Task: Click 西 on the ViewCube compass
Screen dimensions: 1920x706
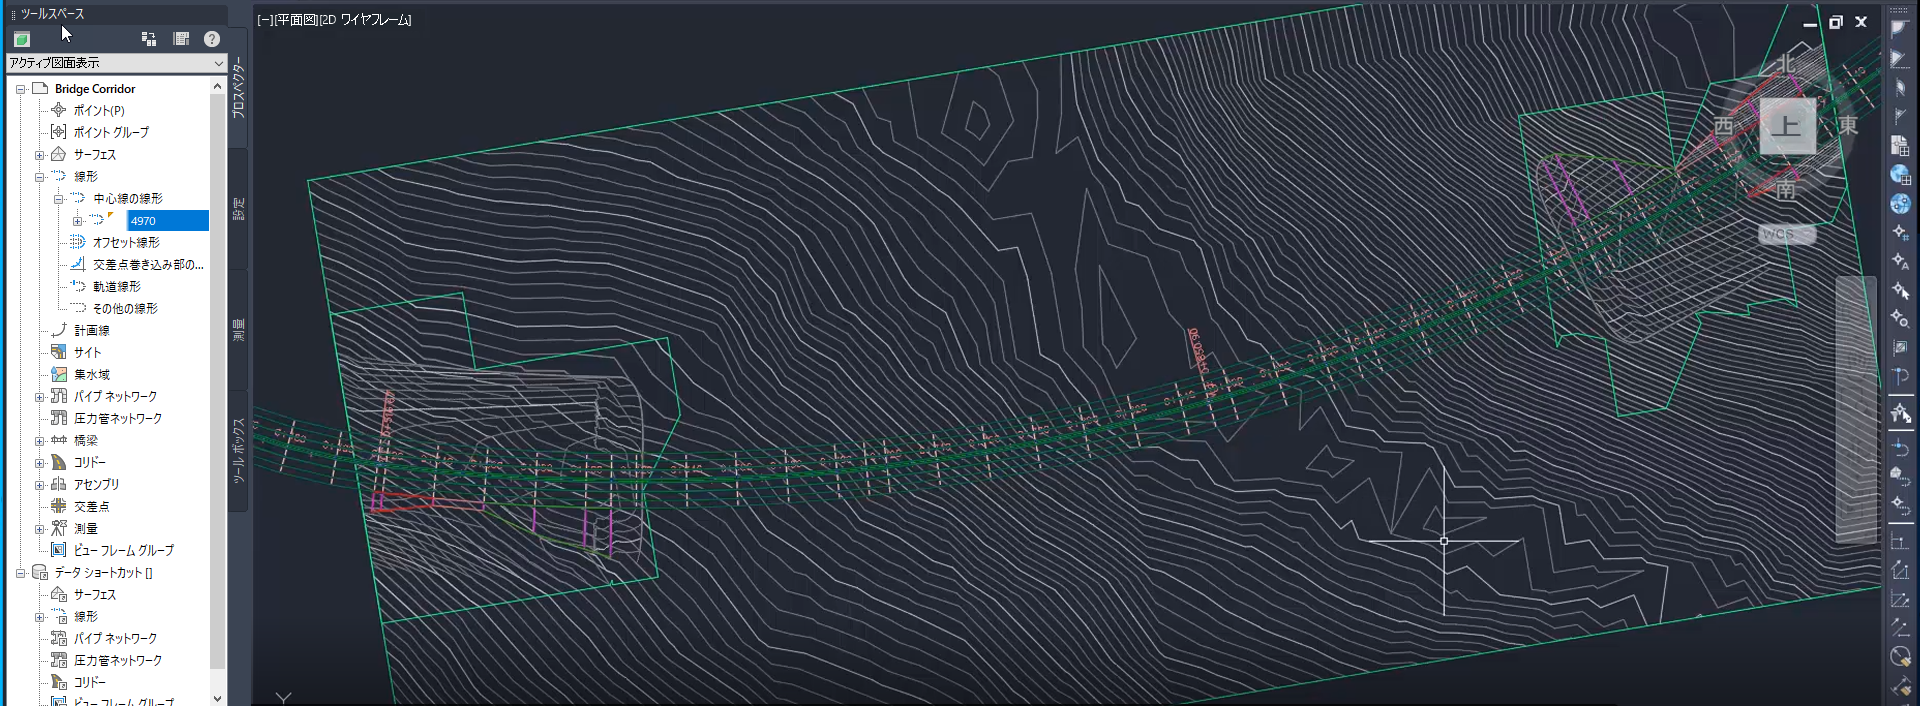Action: coord(1724,125)
